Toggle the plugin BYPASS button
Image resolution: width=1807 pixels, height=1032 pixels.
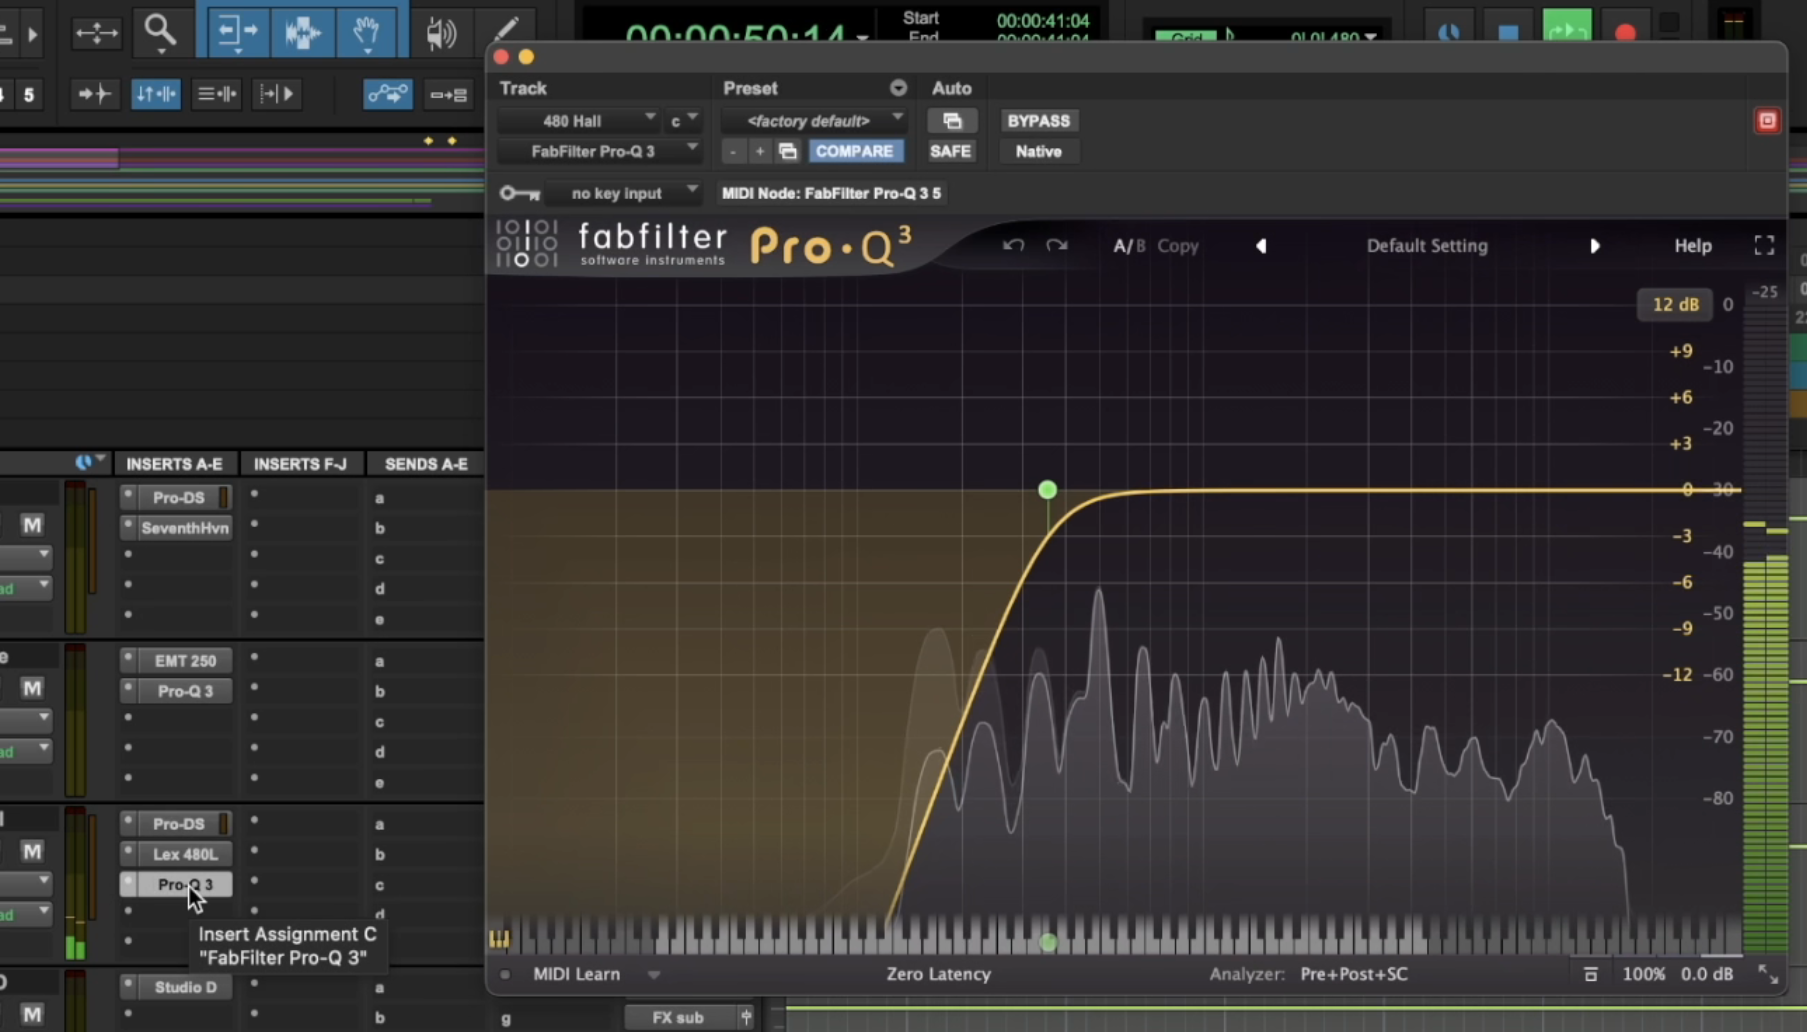pyautogui.click(x=1038, y=121)
